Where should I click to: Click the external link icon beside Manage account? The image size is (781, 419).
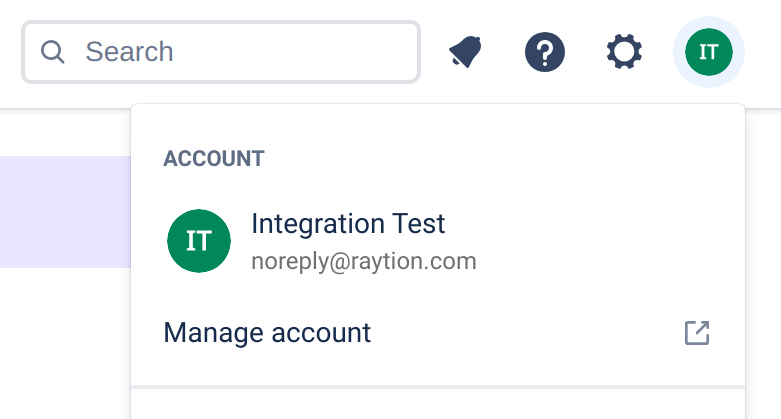click(x=697, y=333)
